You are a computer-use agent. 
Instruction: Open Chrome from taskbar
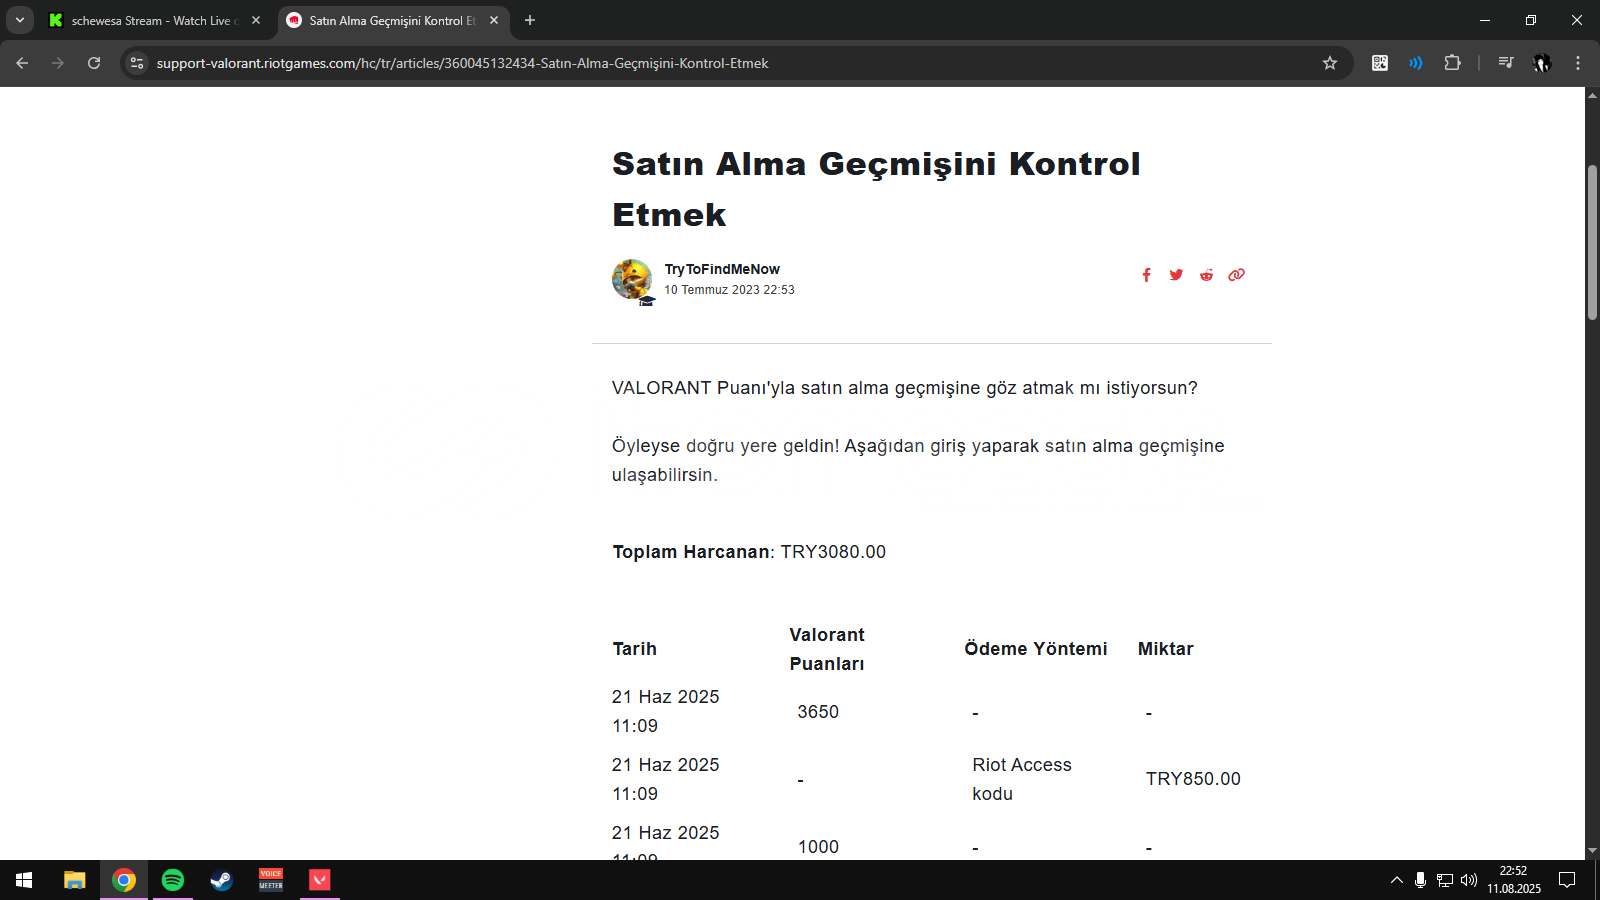click(124, 880)
